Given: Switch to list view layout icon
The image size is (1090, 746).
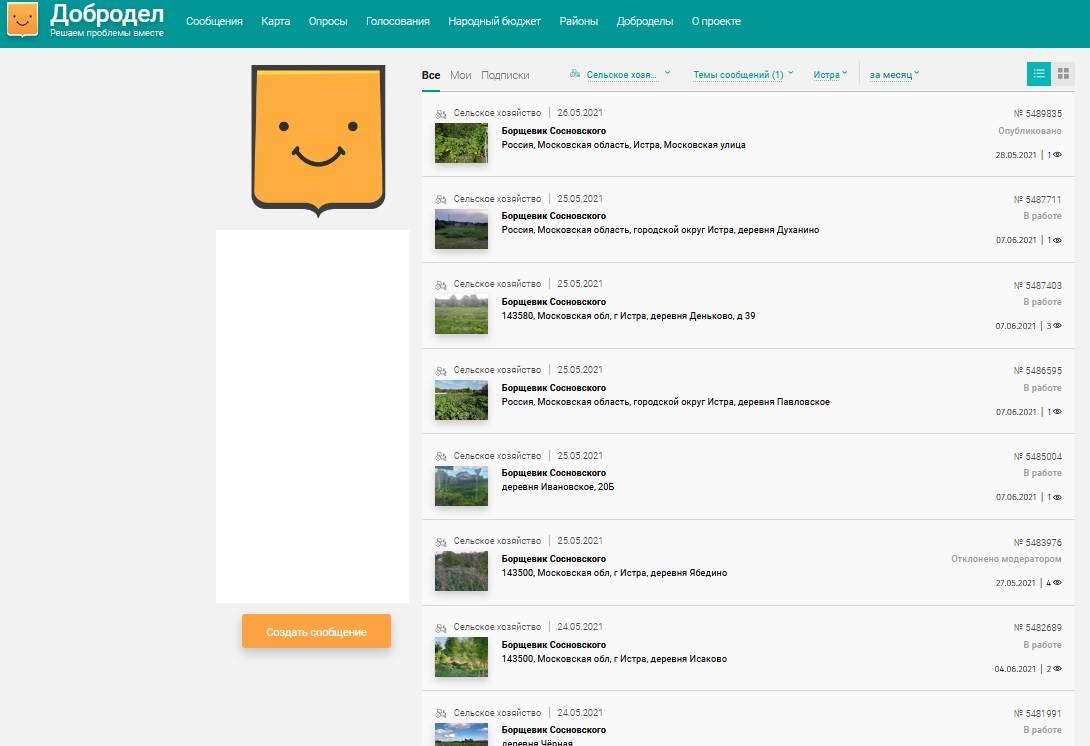Looking at the screenshot, I should pos(1039,74).
